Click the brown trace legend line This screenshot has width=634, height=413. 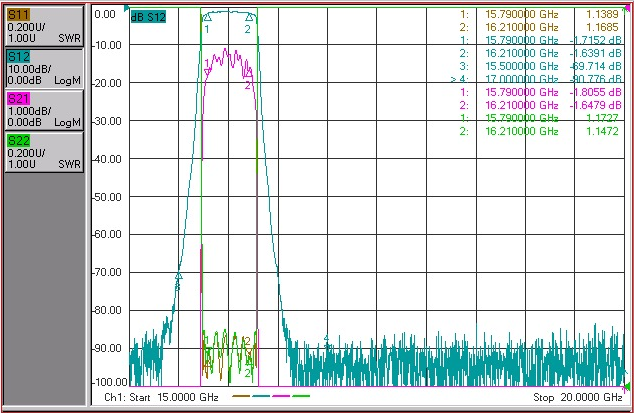tap(241, 396)
